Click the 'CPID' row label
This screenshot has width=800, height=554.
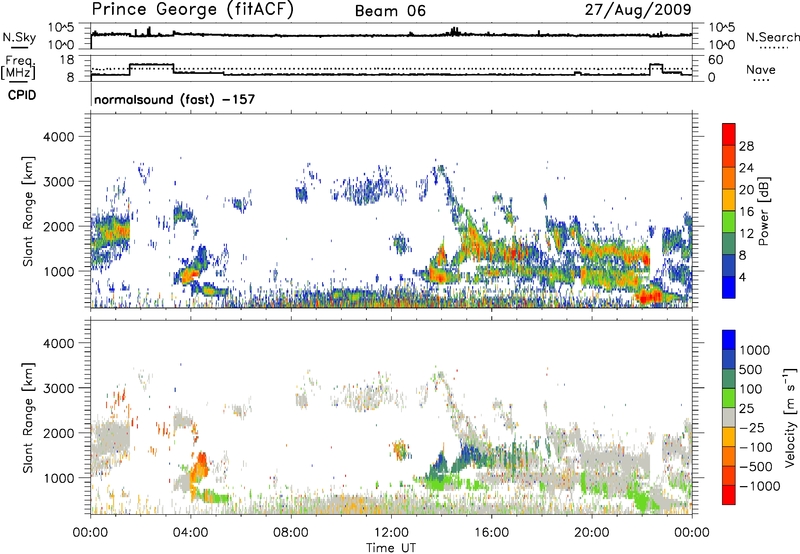coord(22,95)
